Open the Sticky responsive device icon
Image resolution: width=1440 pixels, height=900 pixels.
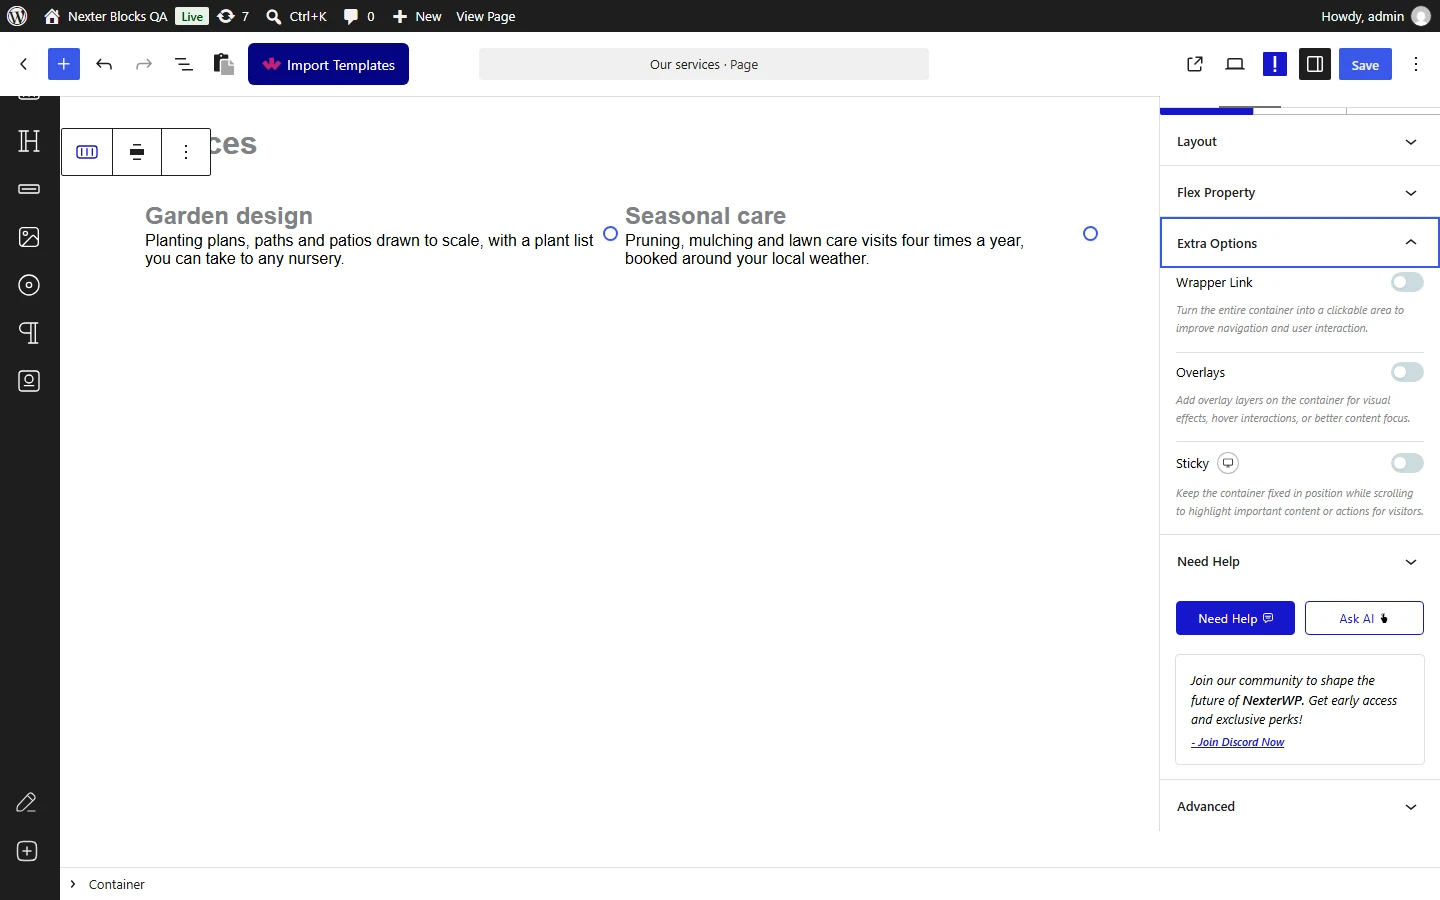[x=1228, y=463]
